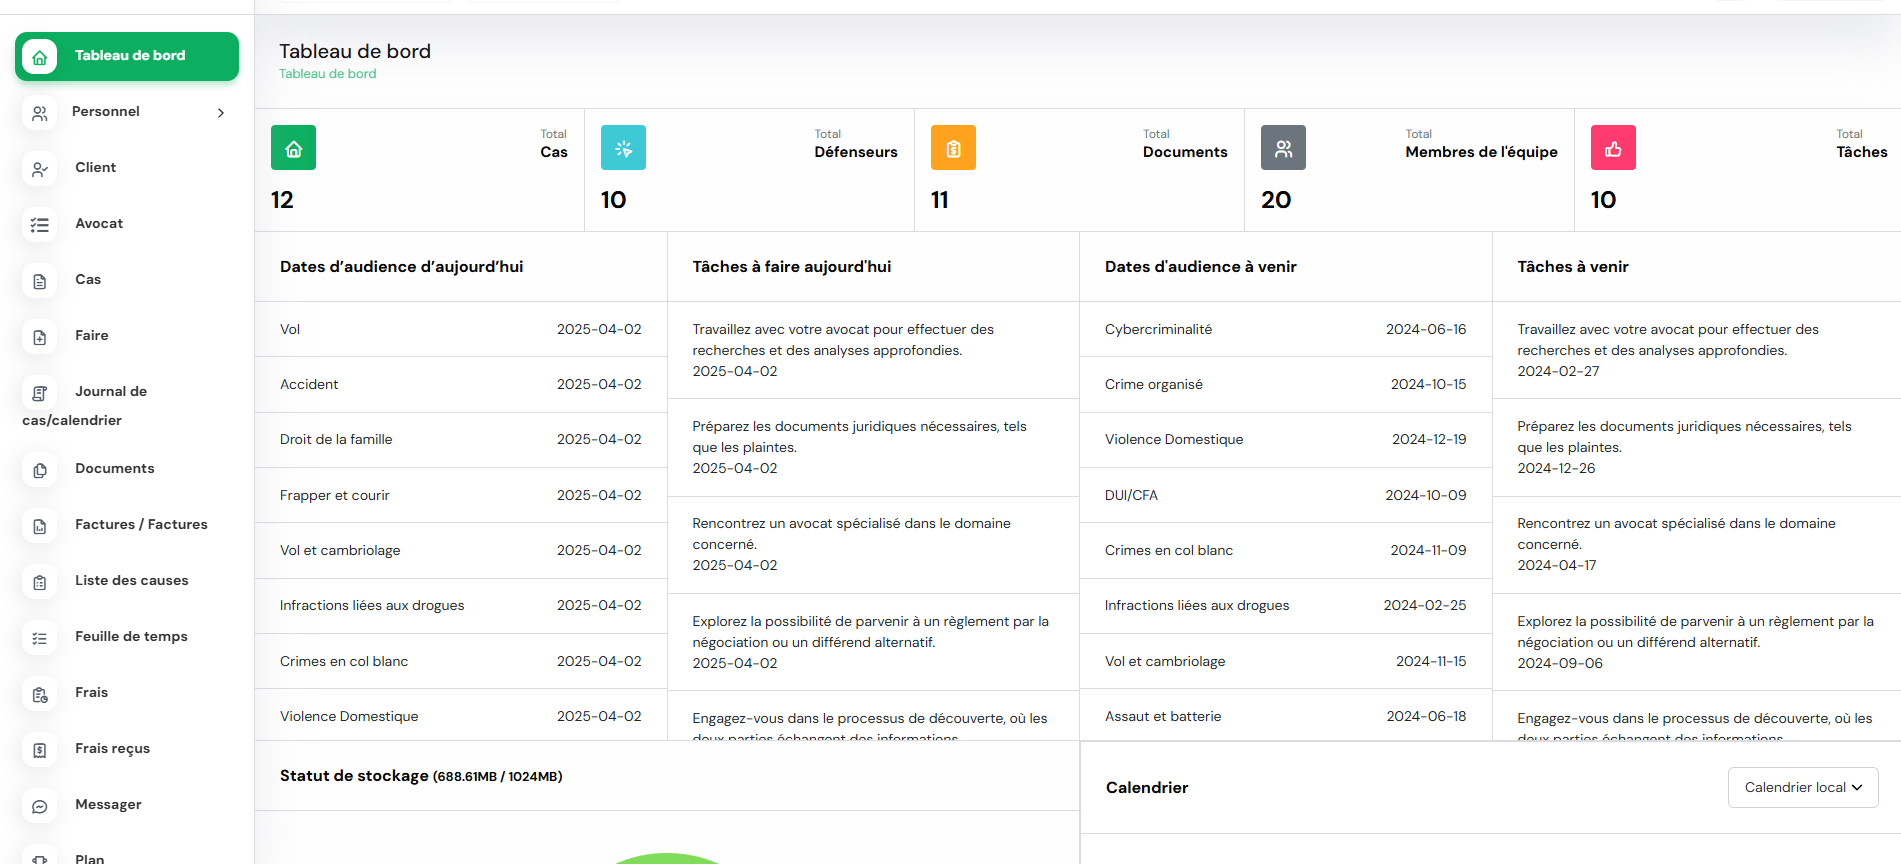This screenshot has width=1901, height=864.
Task: Open Journal de cas/calendrier in the sidebar
Action: (x=110, y=392)
